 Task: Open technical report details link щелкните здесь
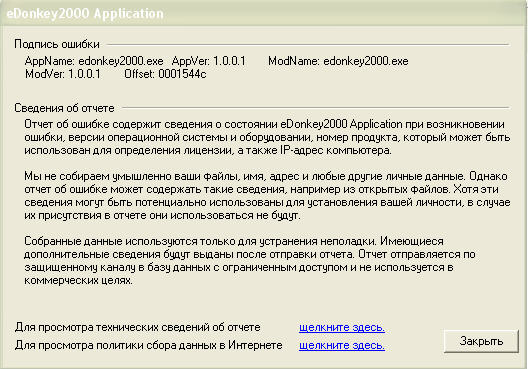click(342, 327)
